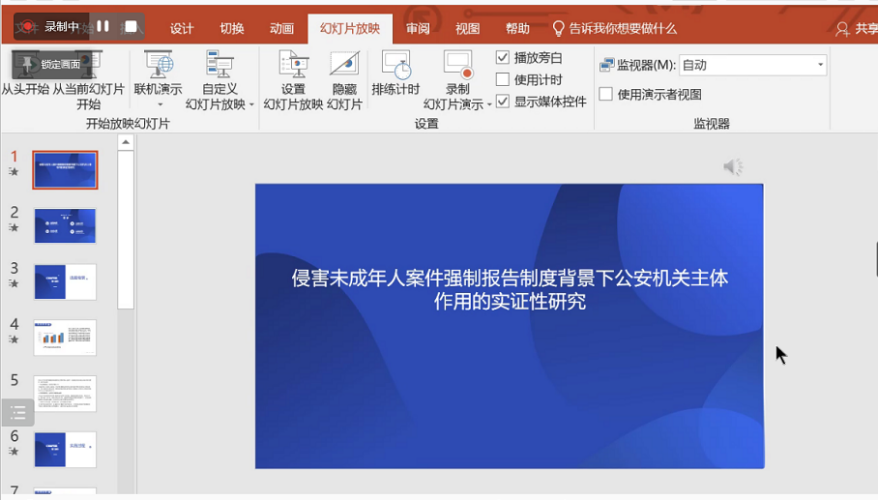Viewport: 878px width, 500px height.
Task: Enable the 使用计时 checkbox
Action: [x=503, y=79]
